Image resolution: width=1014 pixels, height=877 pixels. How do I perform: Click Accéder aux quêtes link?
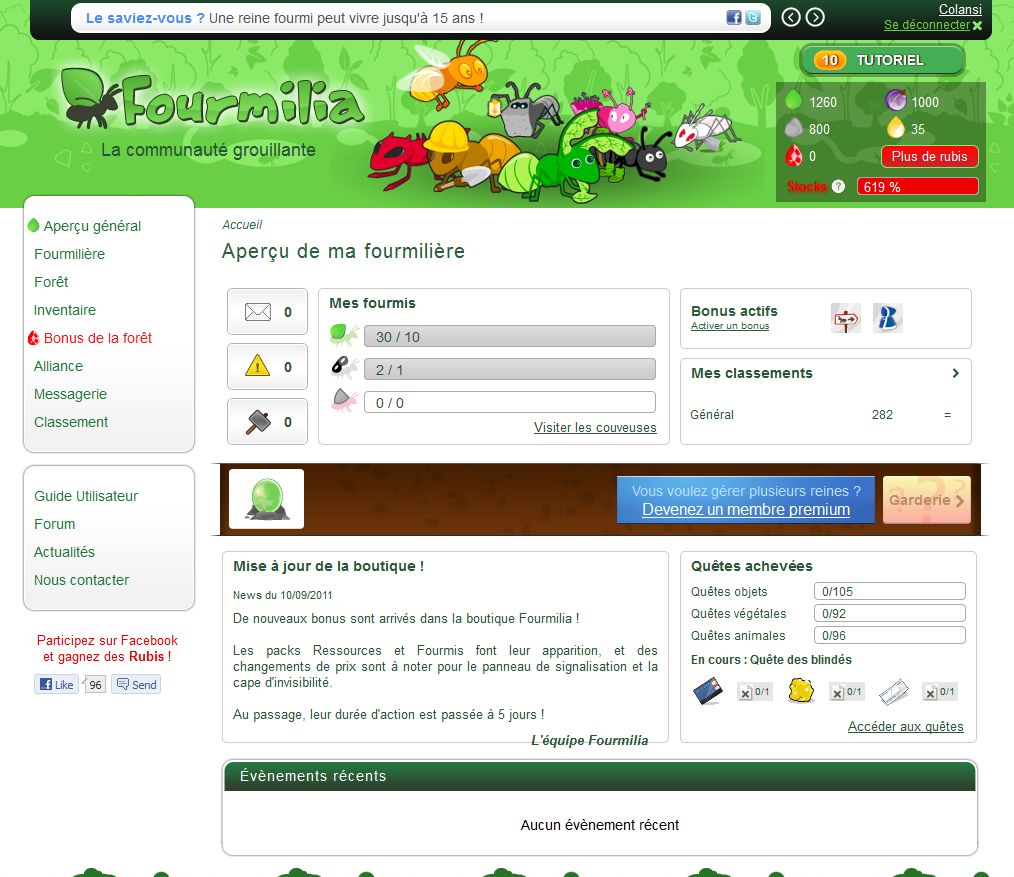point(905,726)
